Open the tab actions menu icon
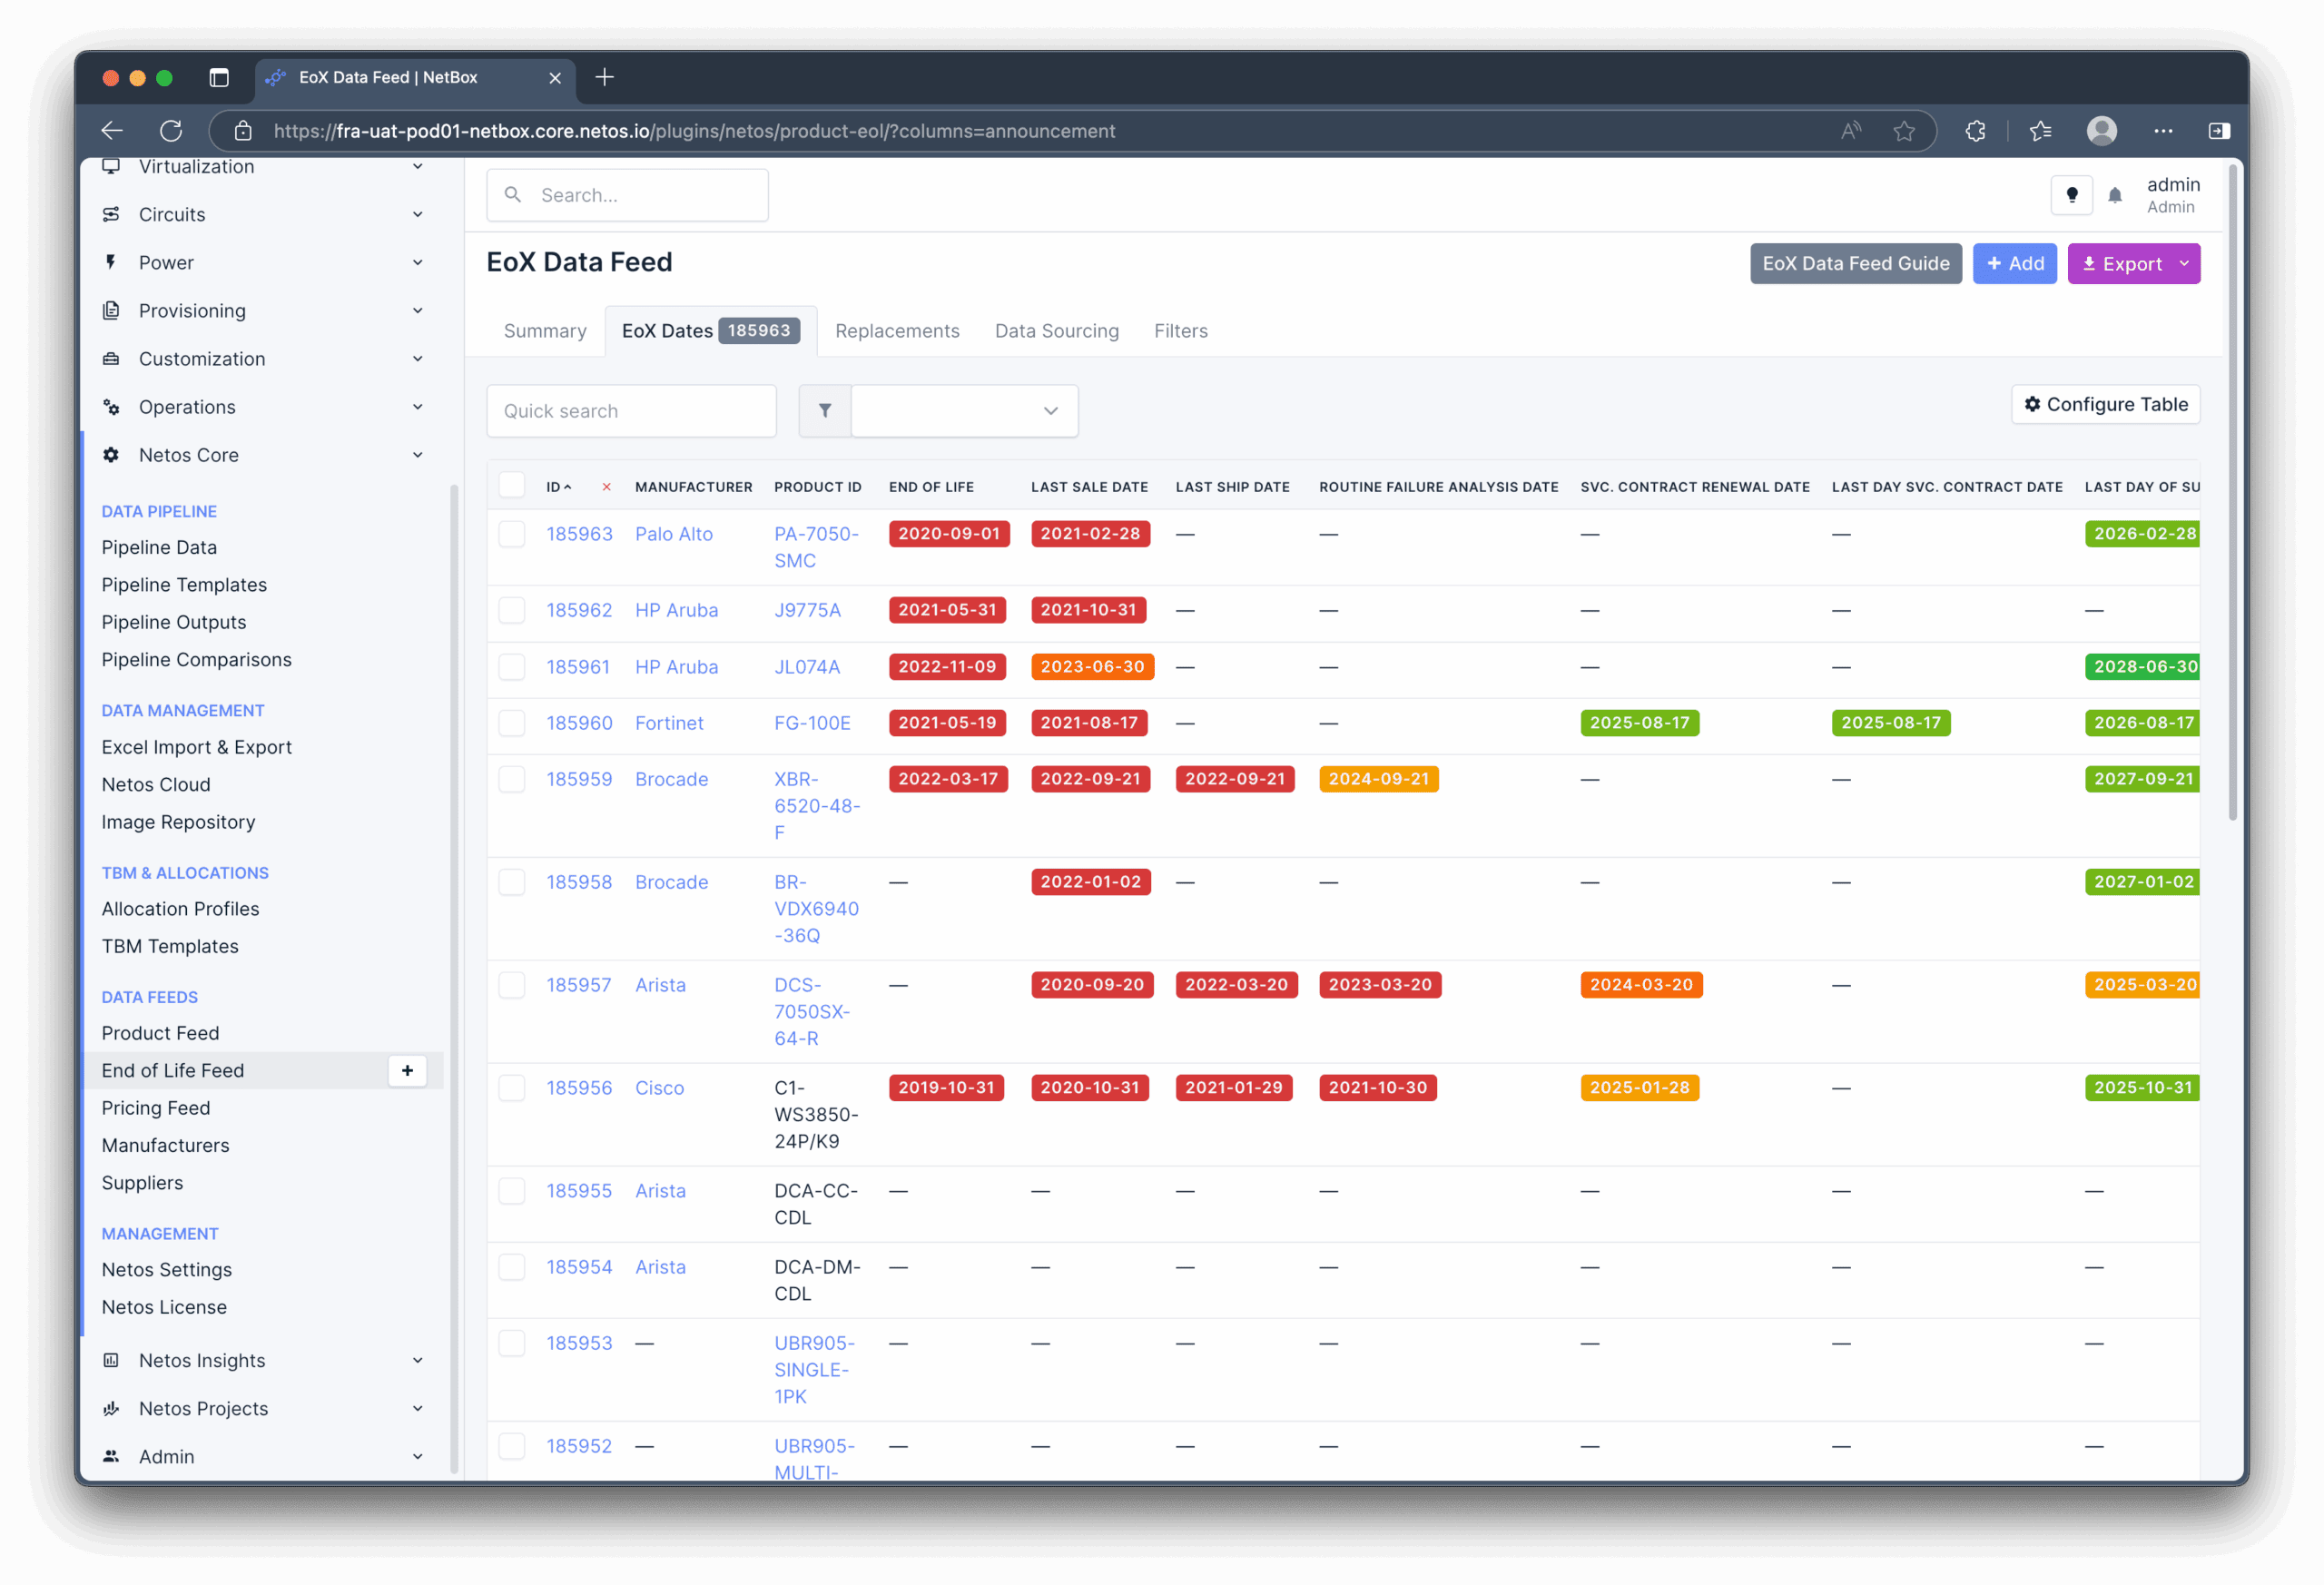 tap(219, 77)
